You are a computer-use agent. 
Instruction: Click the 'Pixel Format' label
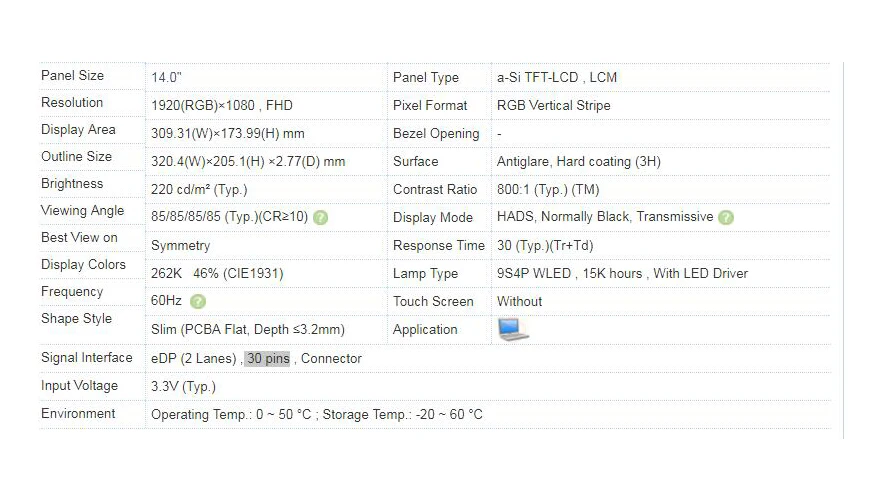pos(430,106)
